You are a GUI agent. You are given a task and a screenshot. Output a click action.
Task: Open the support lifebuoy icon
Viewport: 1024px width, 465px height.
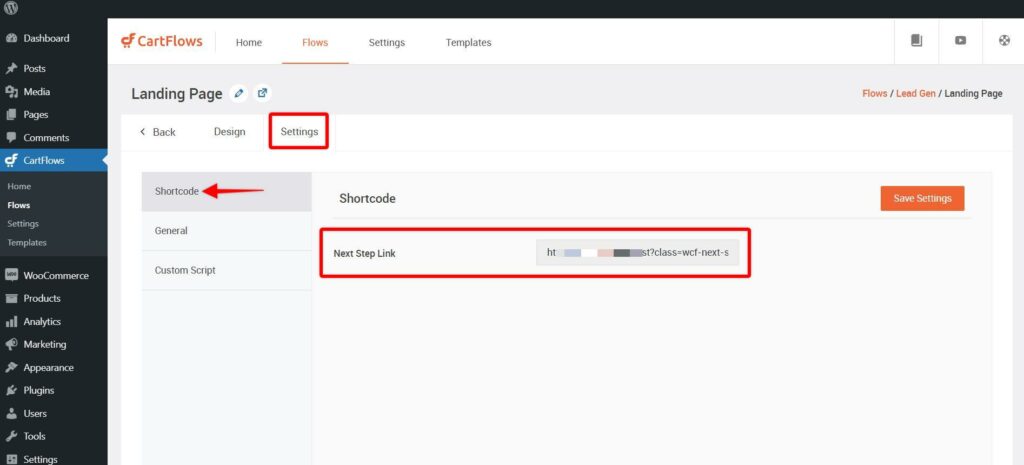[1004, 40]
